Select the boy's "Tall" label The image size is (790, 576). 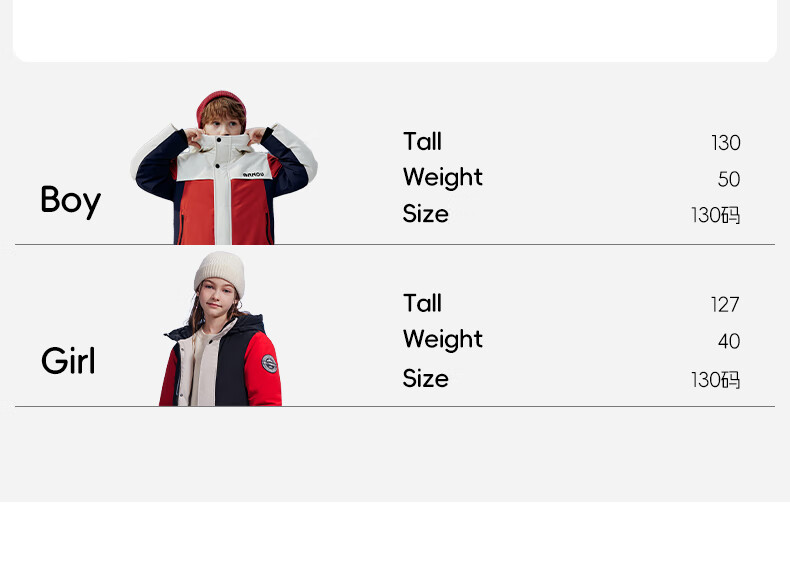(x=422, y=142)
